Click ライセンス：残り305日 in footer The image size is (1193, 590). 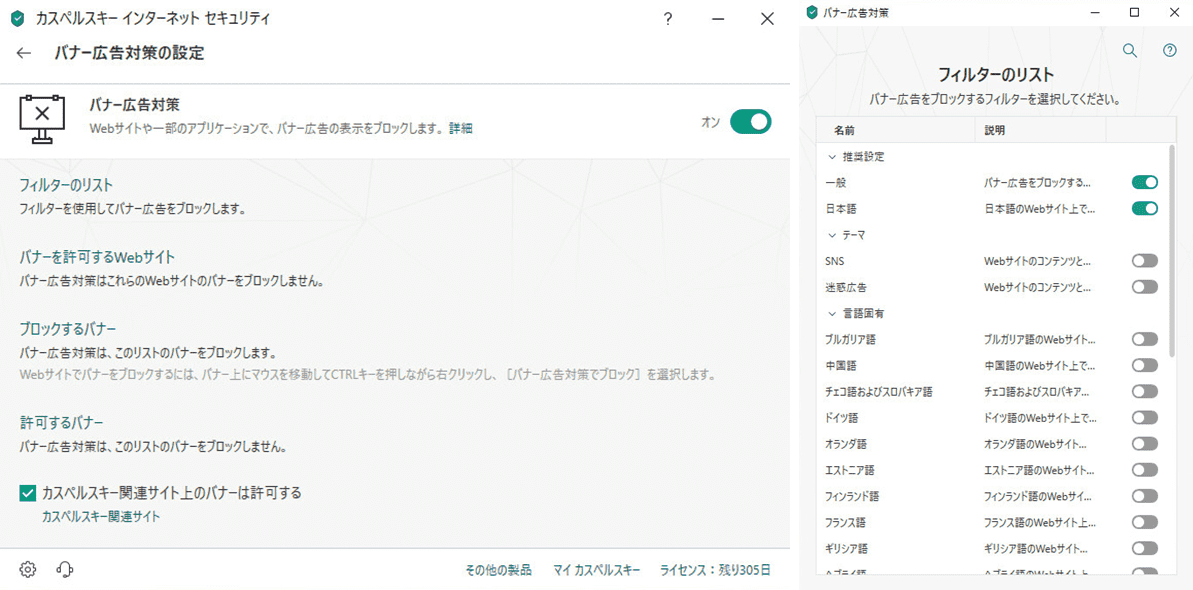click(x=715, y=569)
